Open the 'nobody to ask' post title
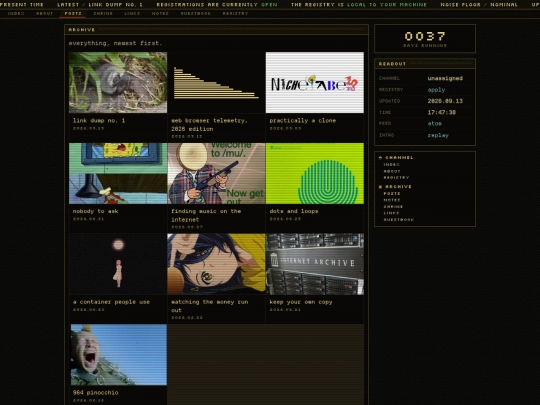This screenshot has height=405, width=540. point(95,211)
